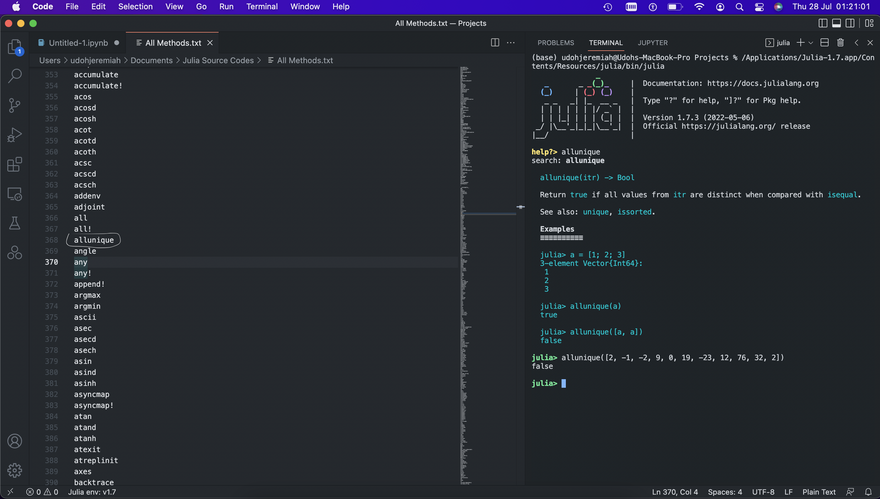
Task: Open the Explorer view in activity bar
Action: click(x=15, y=47)
